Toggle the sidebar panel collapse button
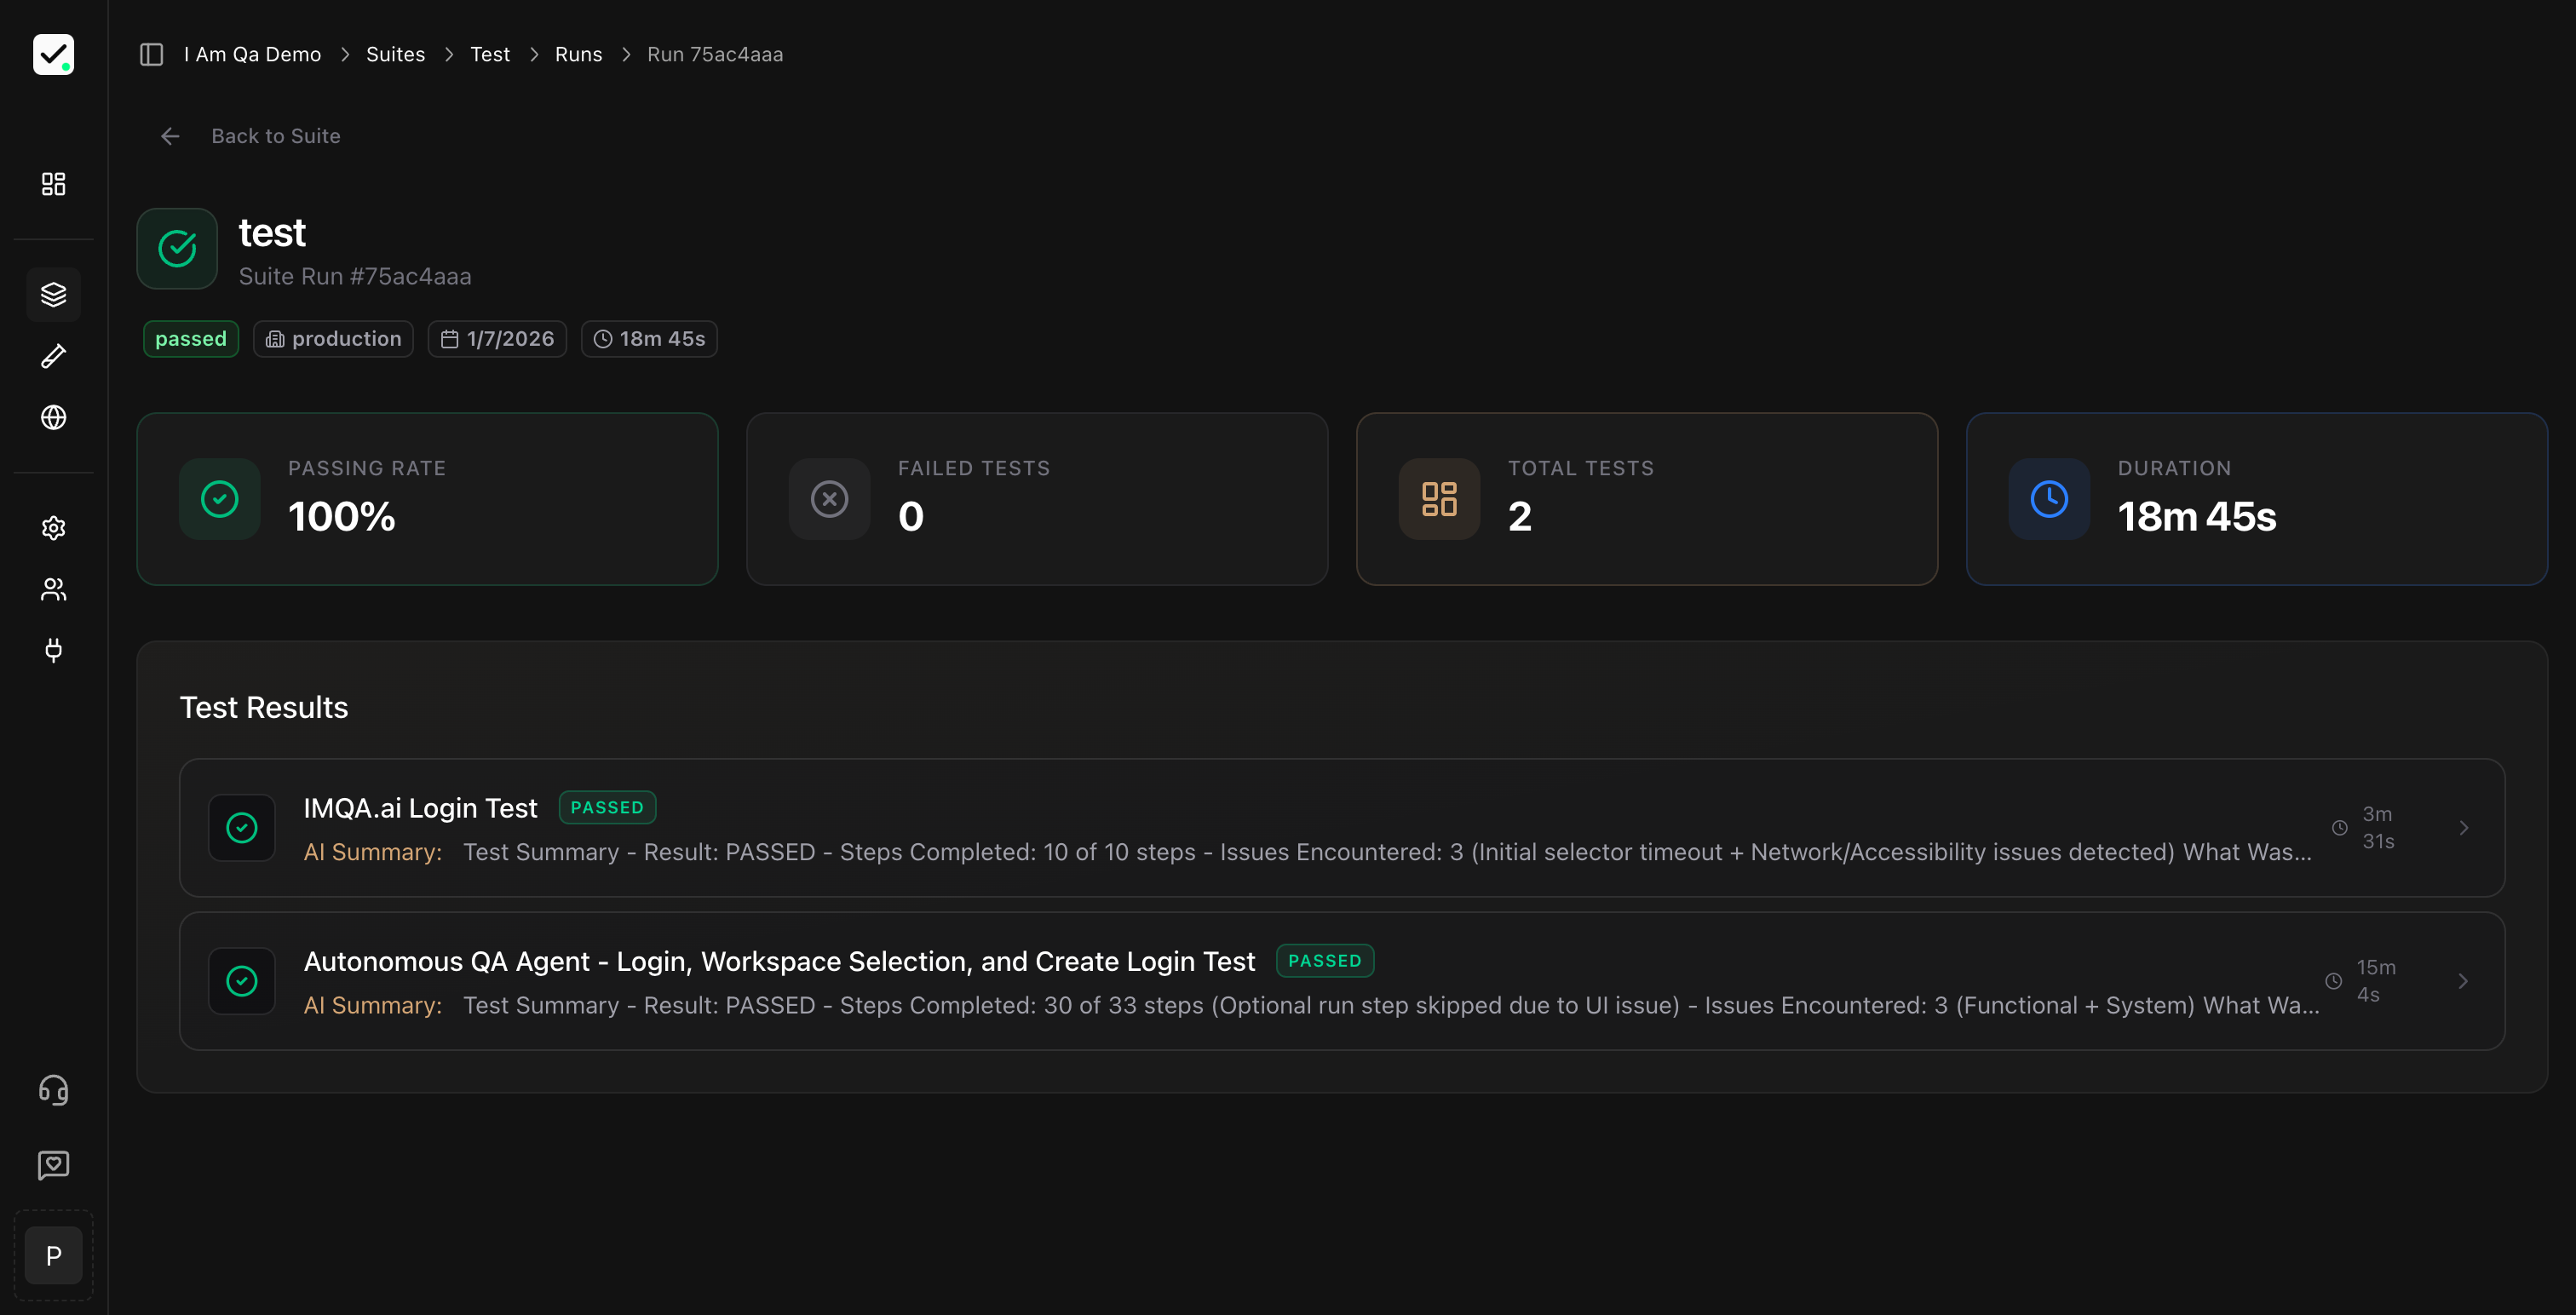Image resolution: width=2576 pixels, height=1315 pixels. point(151,54)
